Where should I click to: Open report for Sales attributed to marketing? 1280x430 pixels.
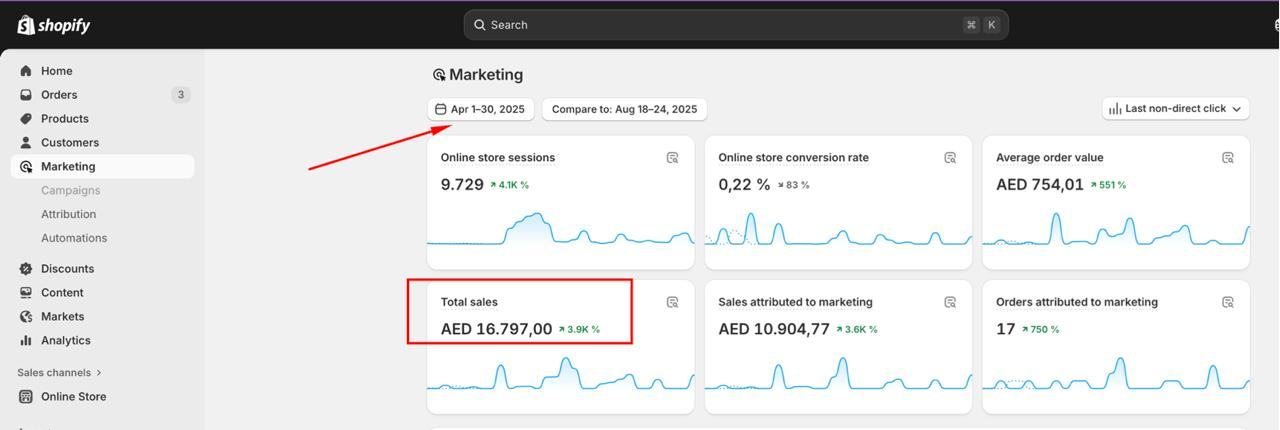[950, 302]
